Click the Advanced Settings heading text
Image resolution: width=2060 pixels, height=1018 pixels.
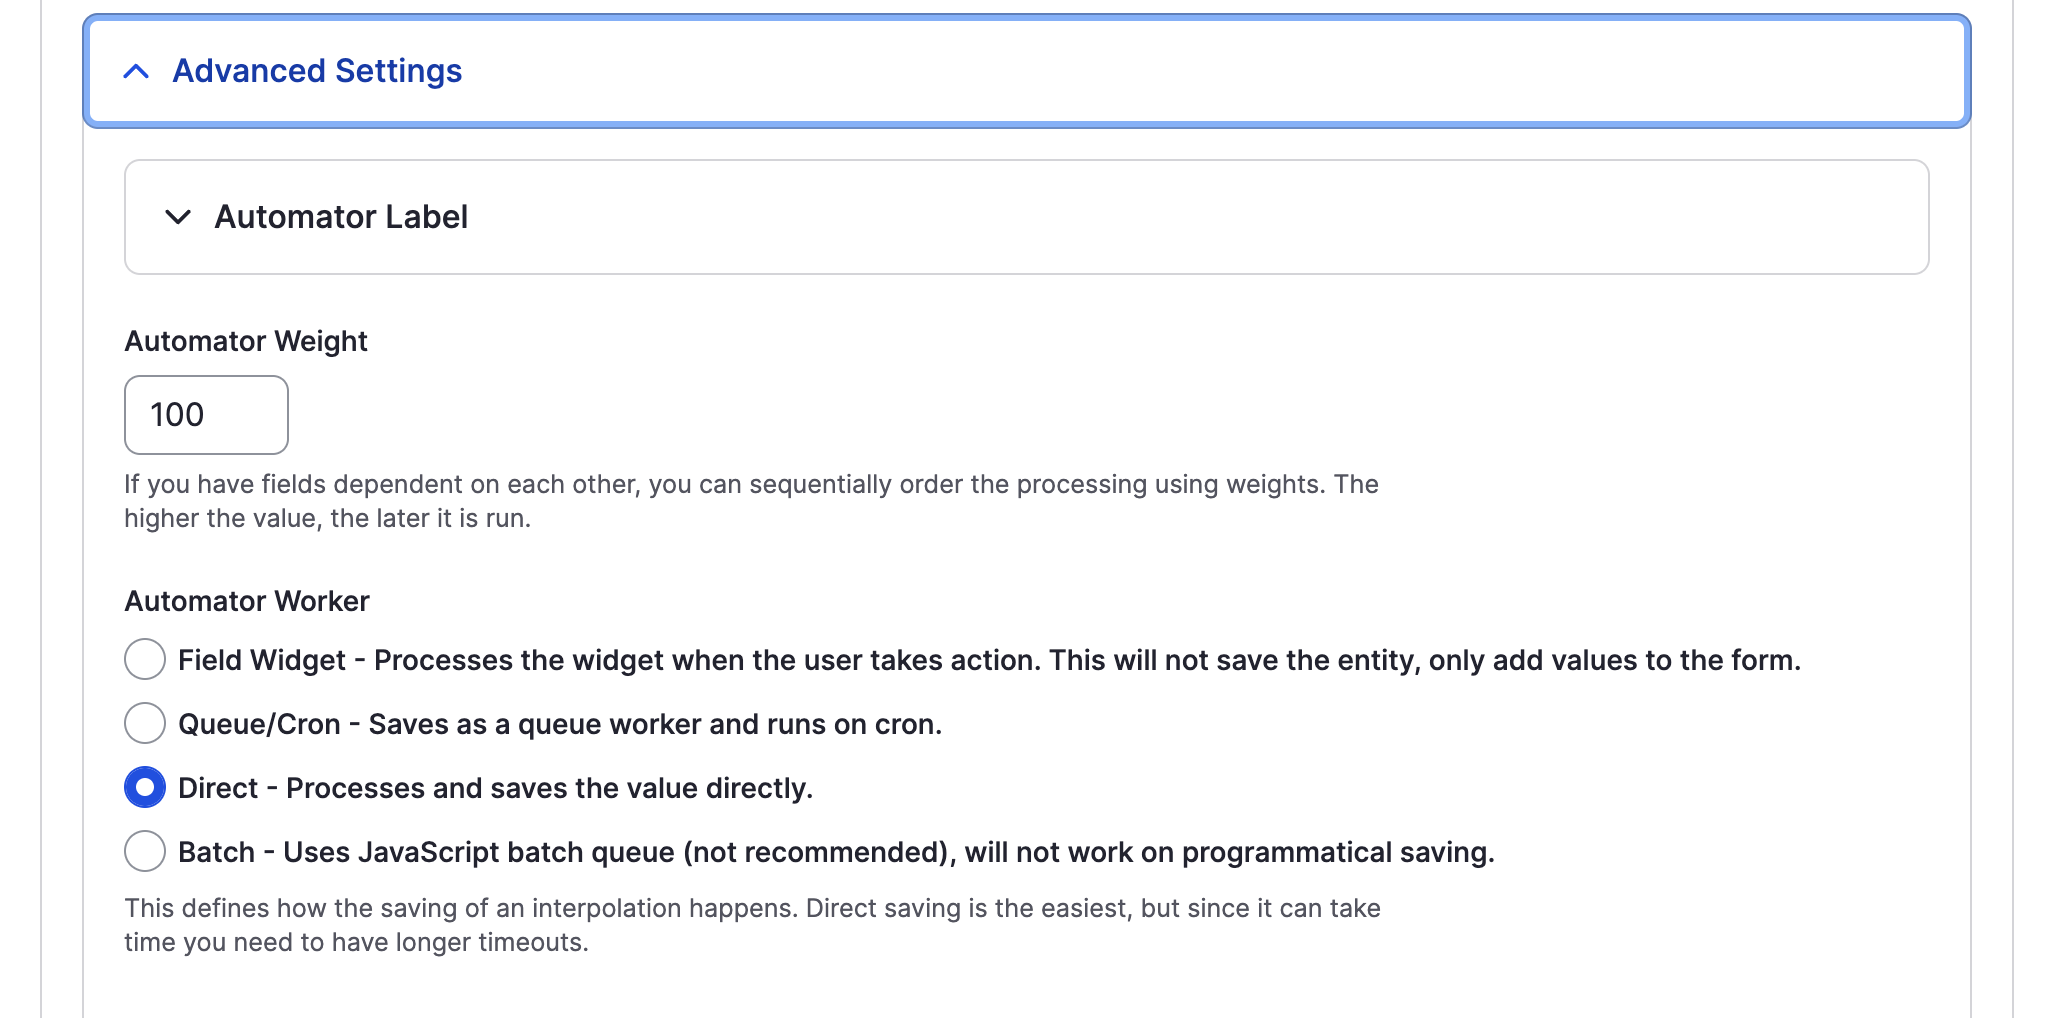(317, 70)
